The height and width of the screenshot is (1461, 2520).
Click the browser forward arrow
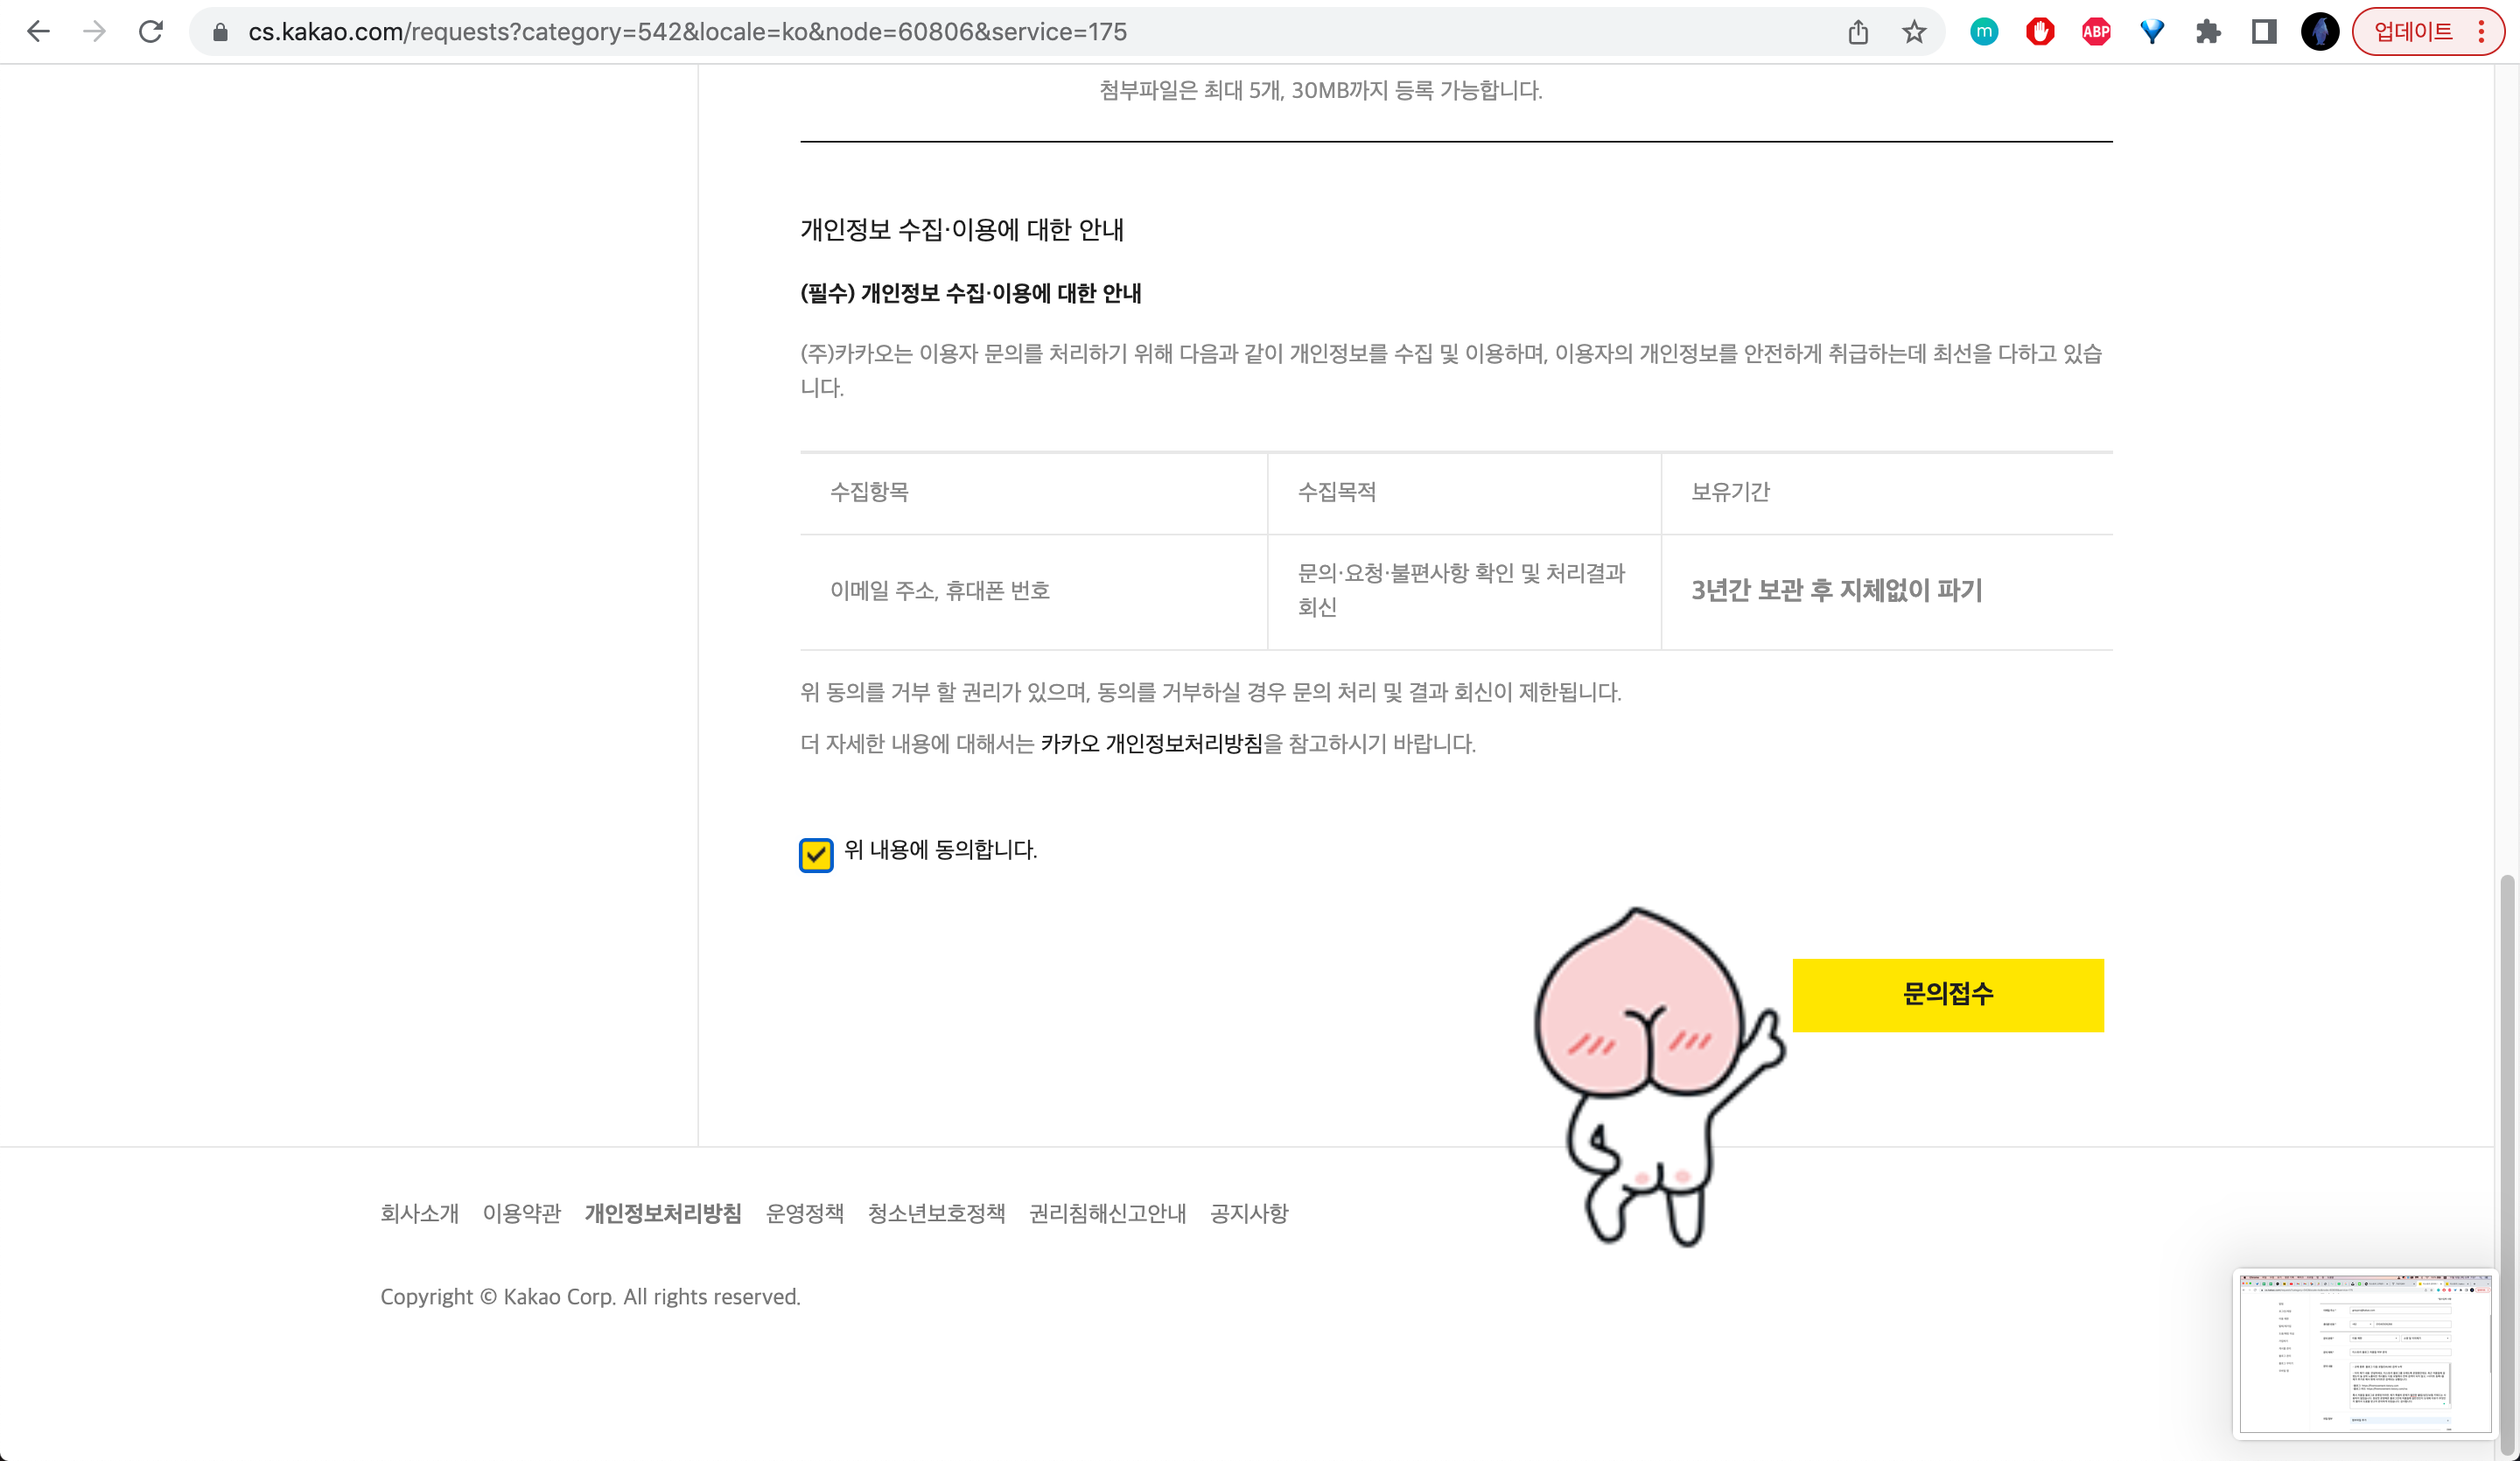[94, 32]
